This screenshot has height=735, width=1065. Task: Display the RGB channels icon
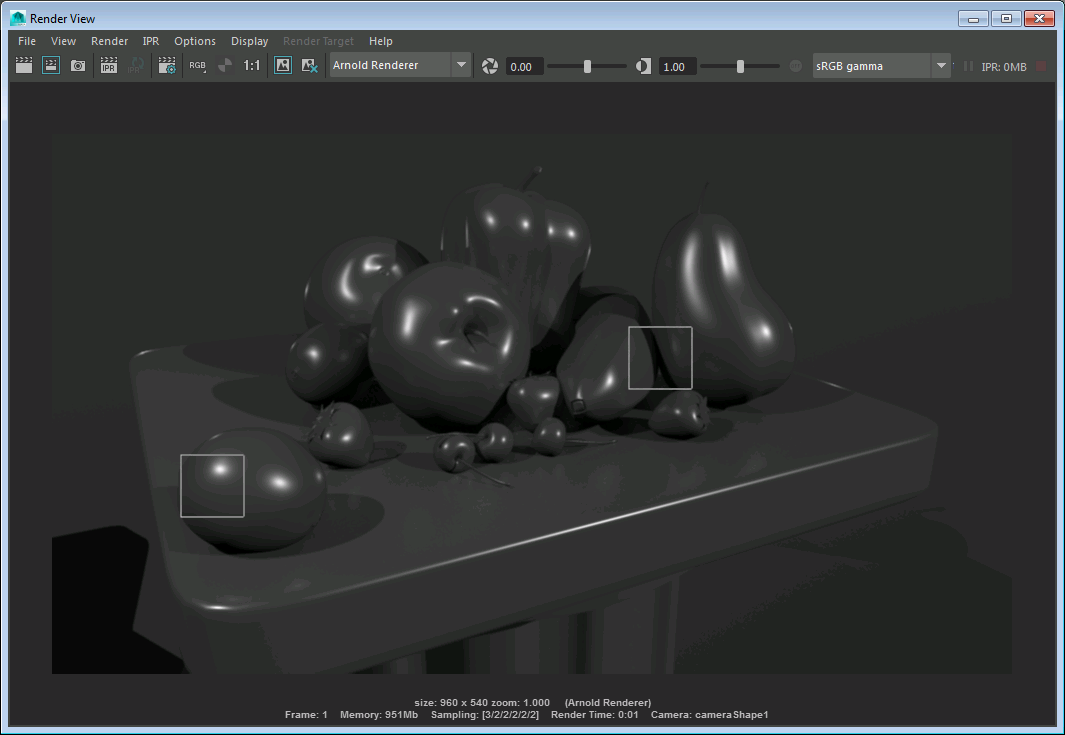(x=197, y=65)
